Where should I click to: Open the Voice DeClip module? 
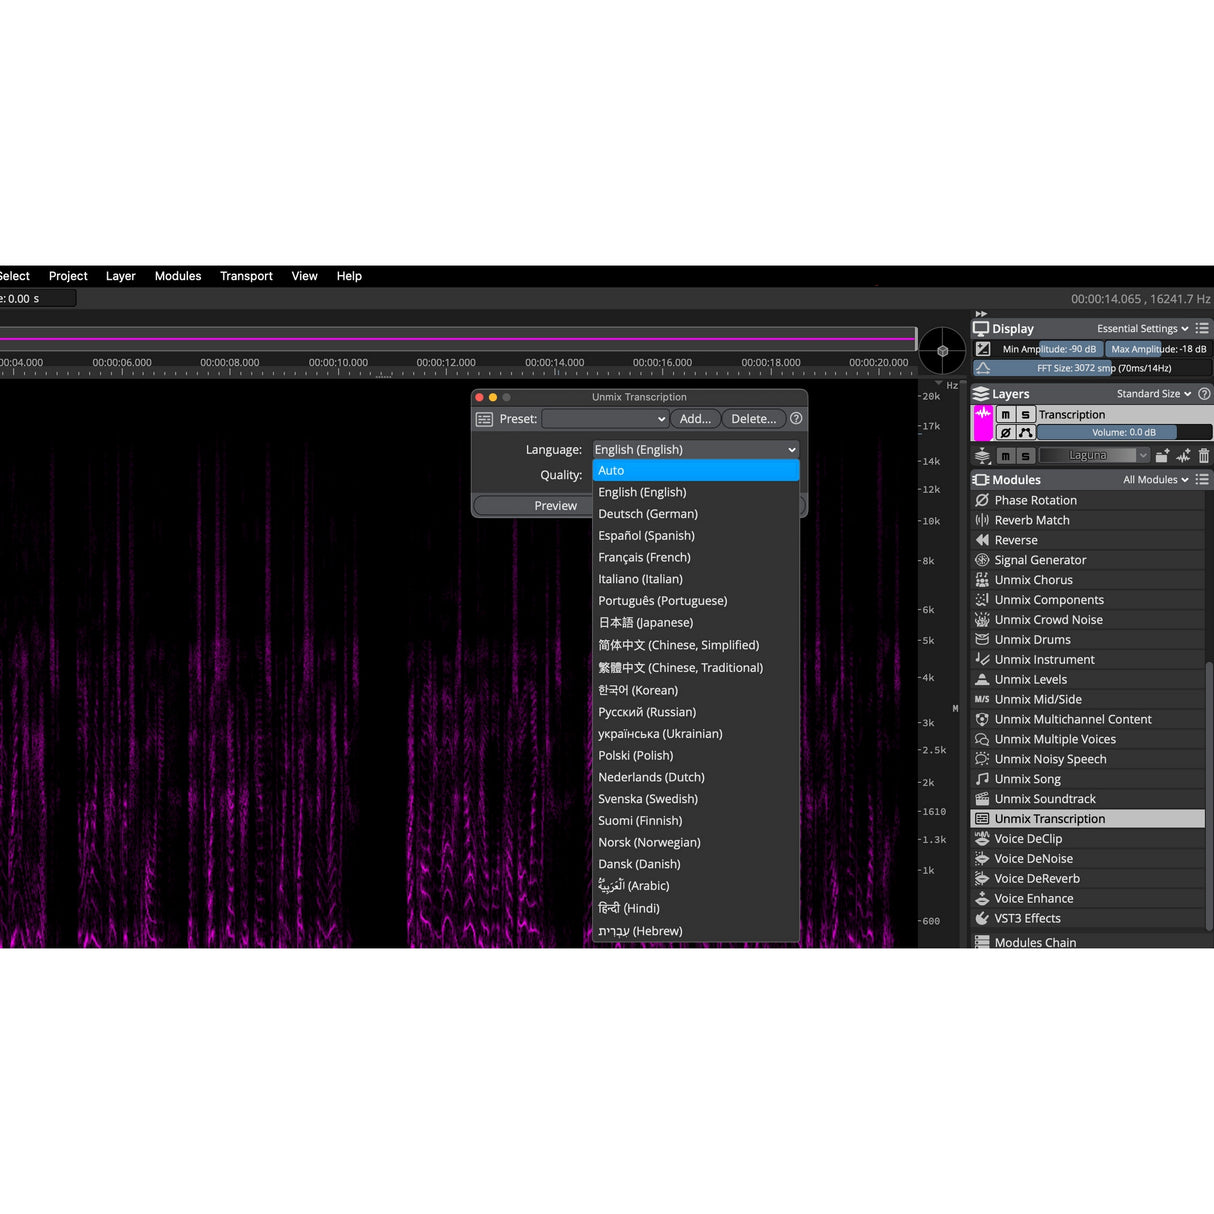point(1028,838)
